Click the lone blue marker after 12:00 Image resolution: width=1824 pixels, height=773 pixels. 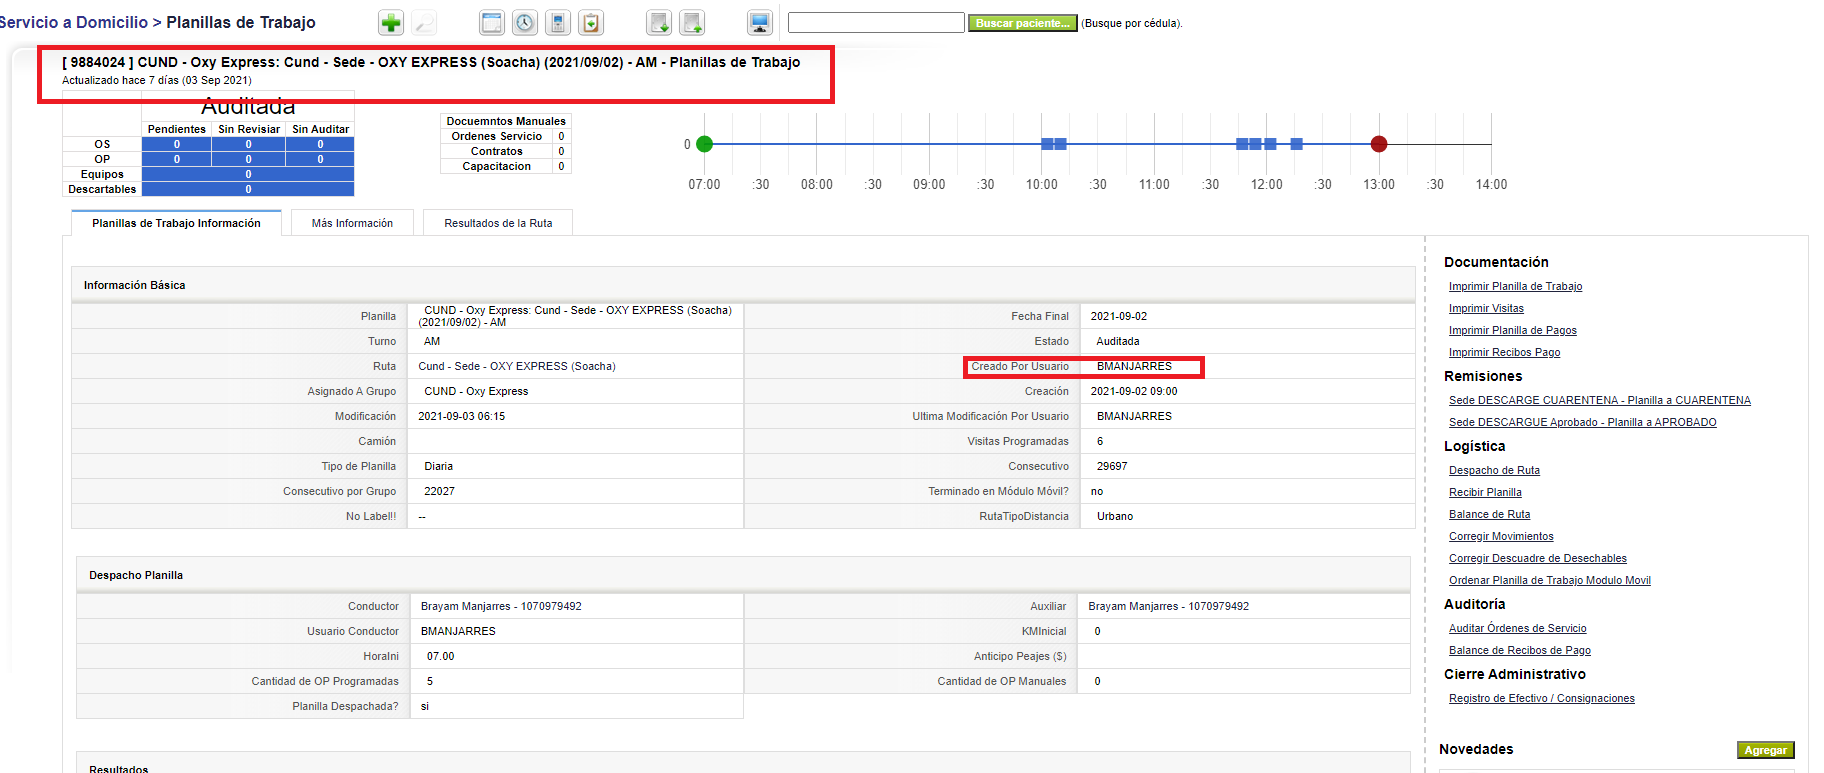[x=1296, y=144]
